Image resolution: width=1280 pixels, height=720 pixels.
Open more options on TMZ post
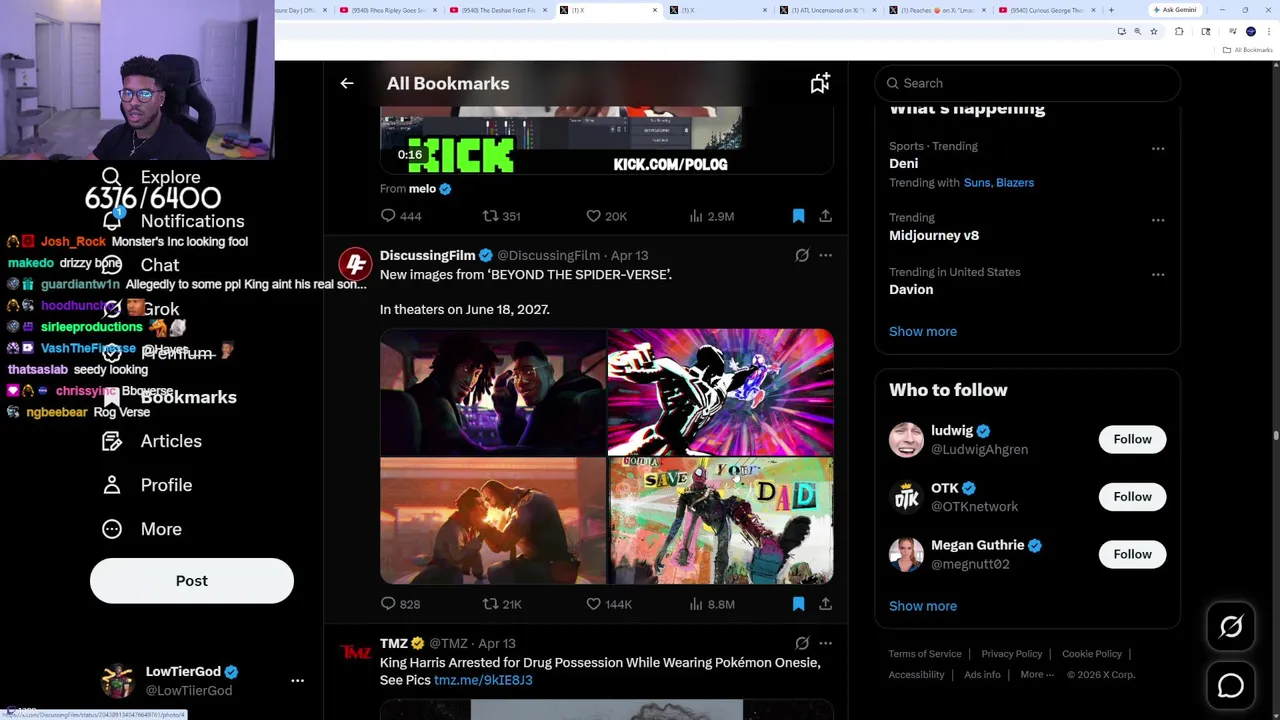[825, 643]
